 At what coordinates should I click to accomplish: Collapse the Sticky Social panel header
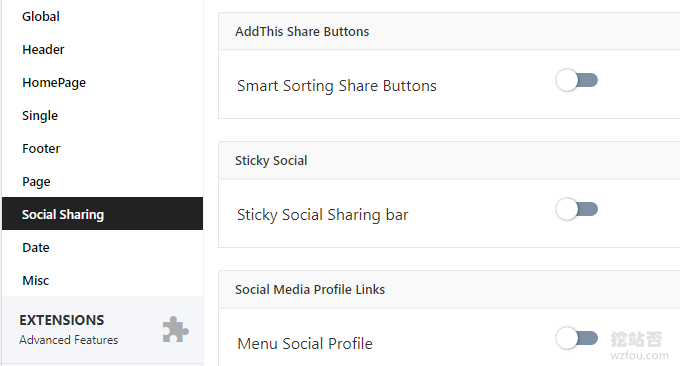point(449,160)
